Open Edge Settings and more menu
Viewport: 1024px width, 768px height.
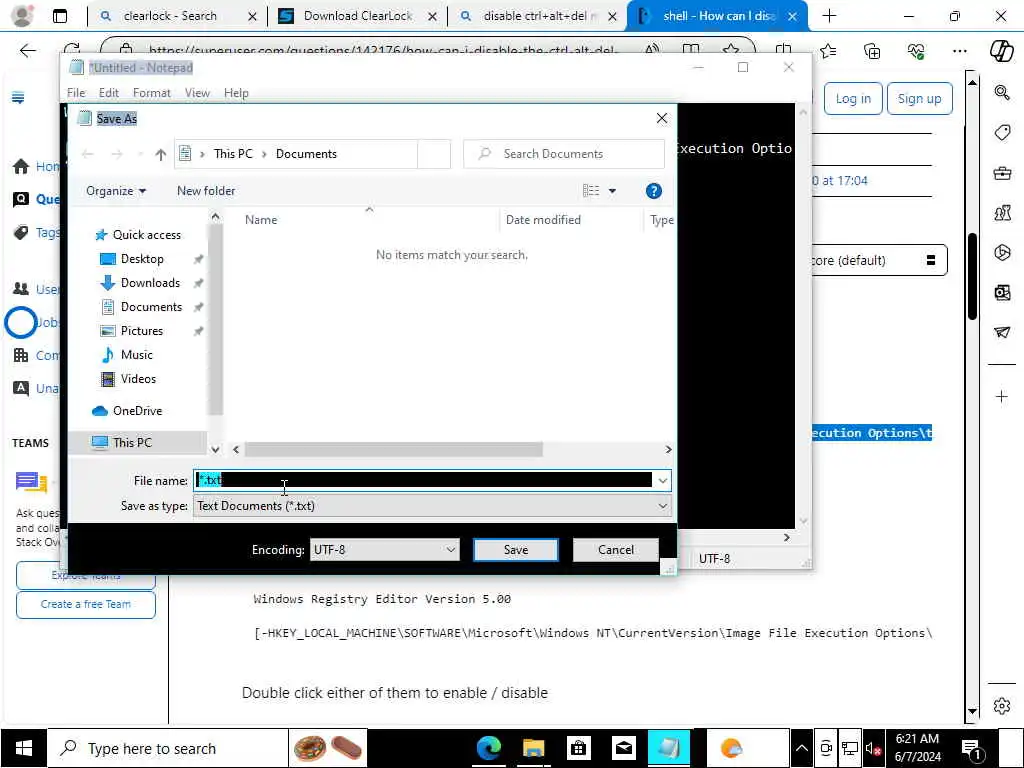click(x=959, y=50)
